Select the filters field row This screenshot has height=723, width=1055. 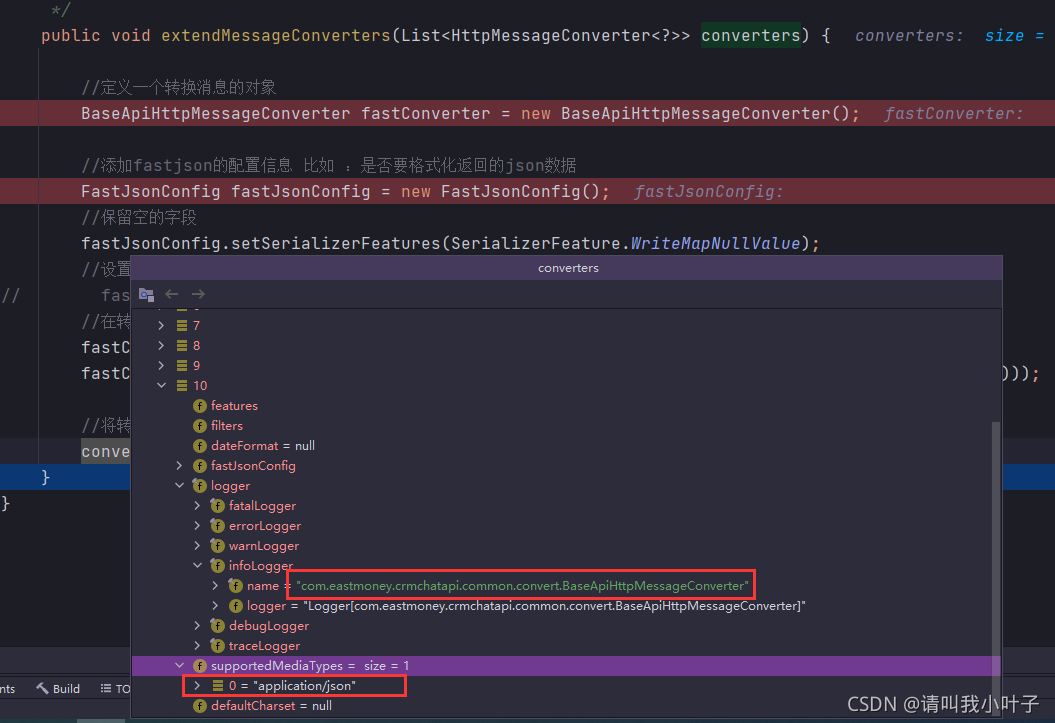click(562, 426)
